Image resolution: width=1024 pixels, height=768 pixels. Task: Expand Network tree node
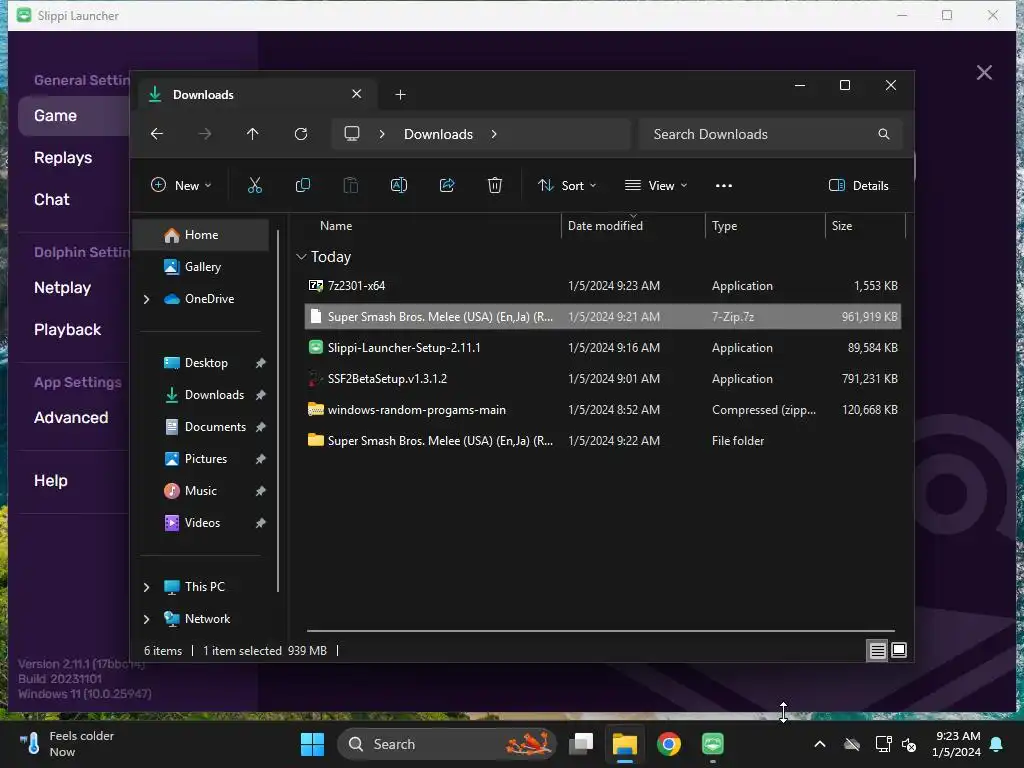coord(146,619)
